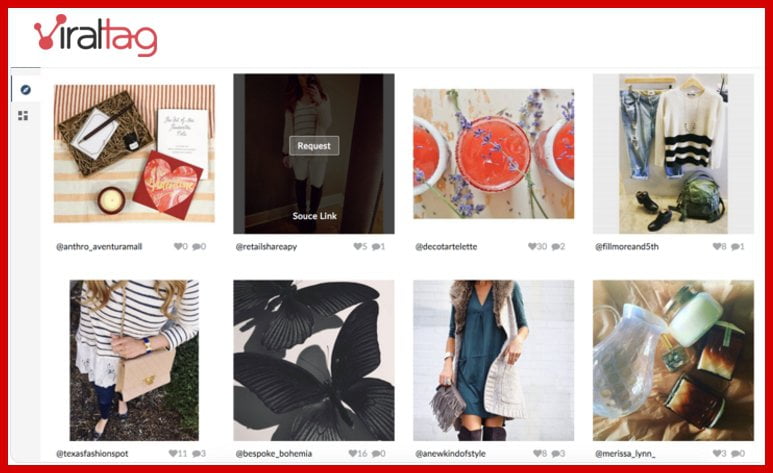The width and height of the screenshot is (773, 473).
Task: Open @anthro_aventuramall username link
Action: tap(99, 246)
